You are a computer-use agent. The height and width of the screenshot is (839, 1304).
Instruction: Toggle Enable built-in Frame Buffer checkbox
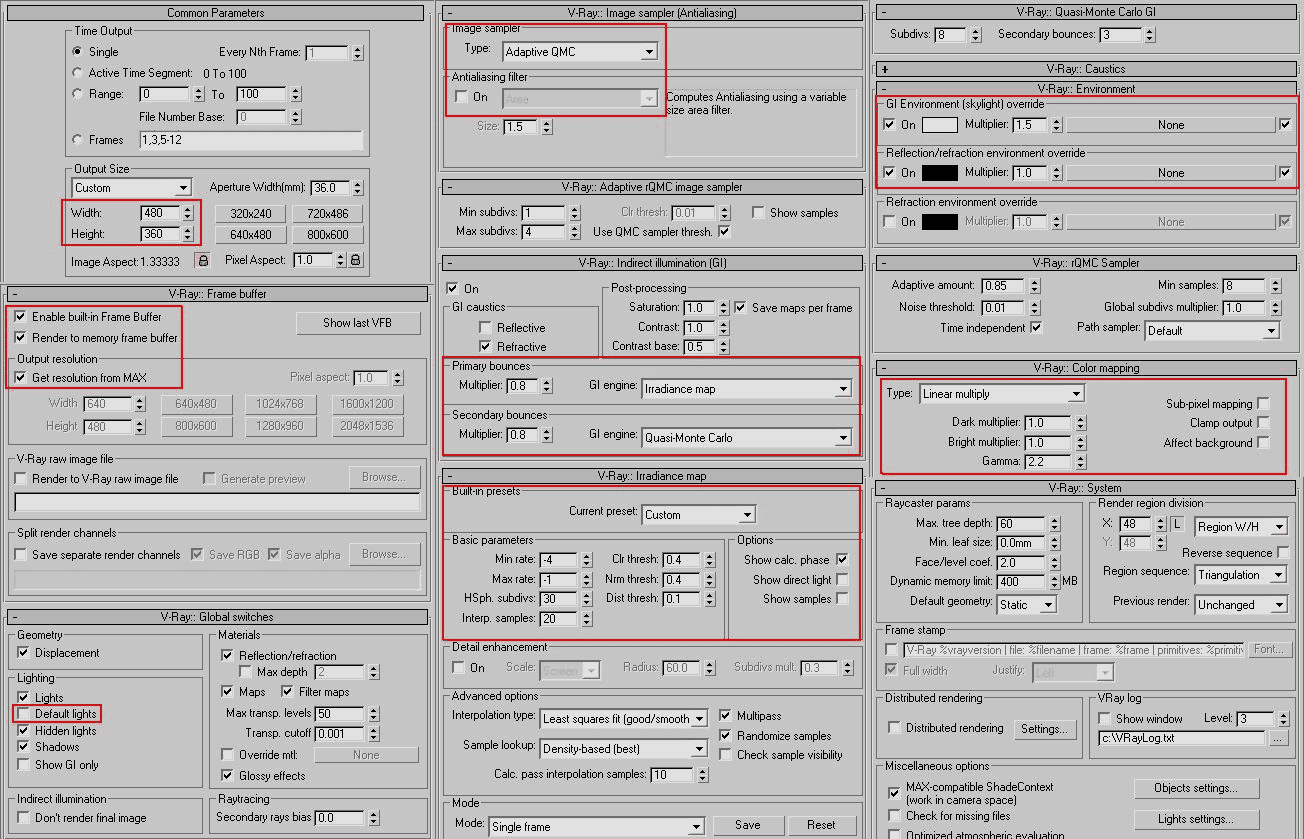click(x=21, y=317)
